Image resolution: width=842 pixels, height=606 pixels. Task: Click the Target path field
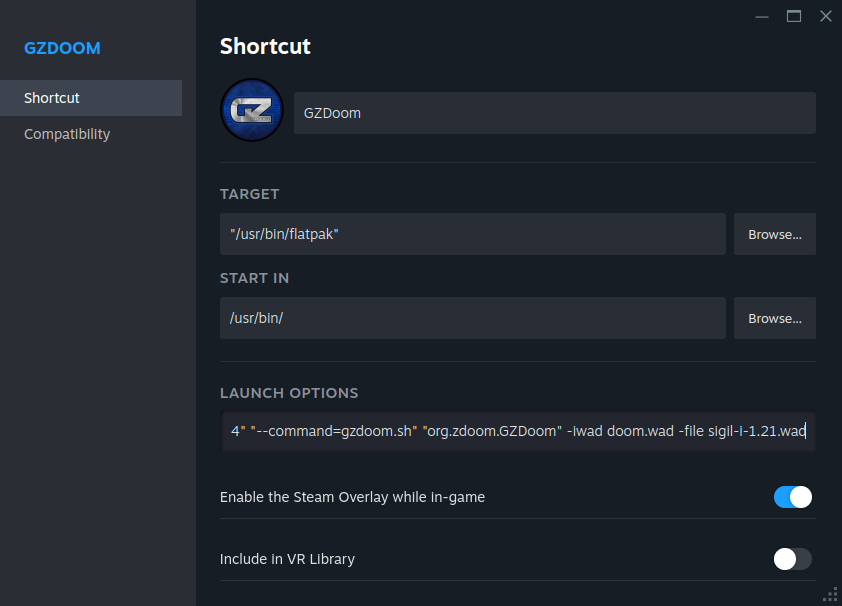point(473,234)
